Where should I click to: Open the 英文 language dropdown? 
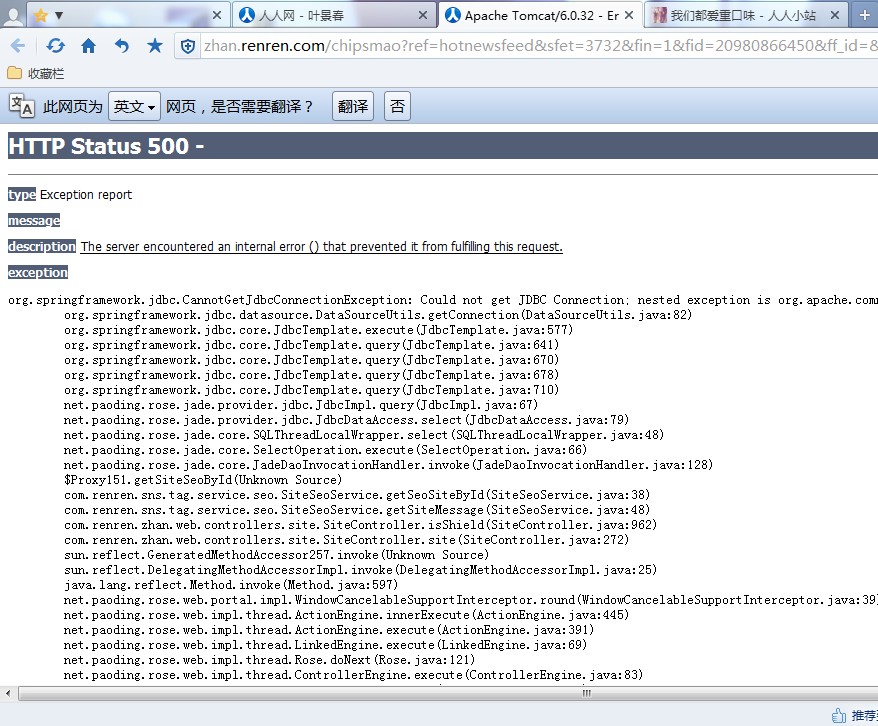click(134, 106)
